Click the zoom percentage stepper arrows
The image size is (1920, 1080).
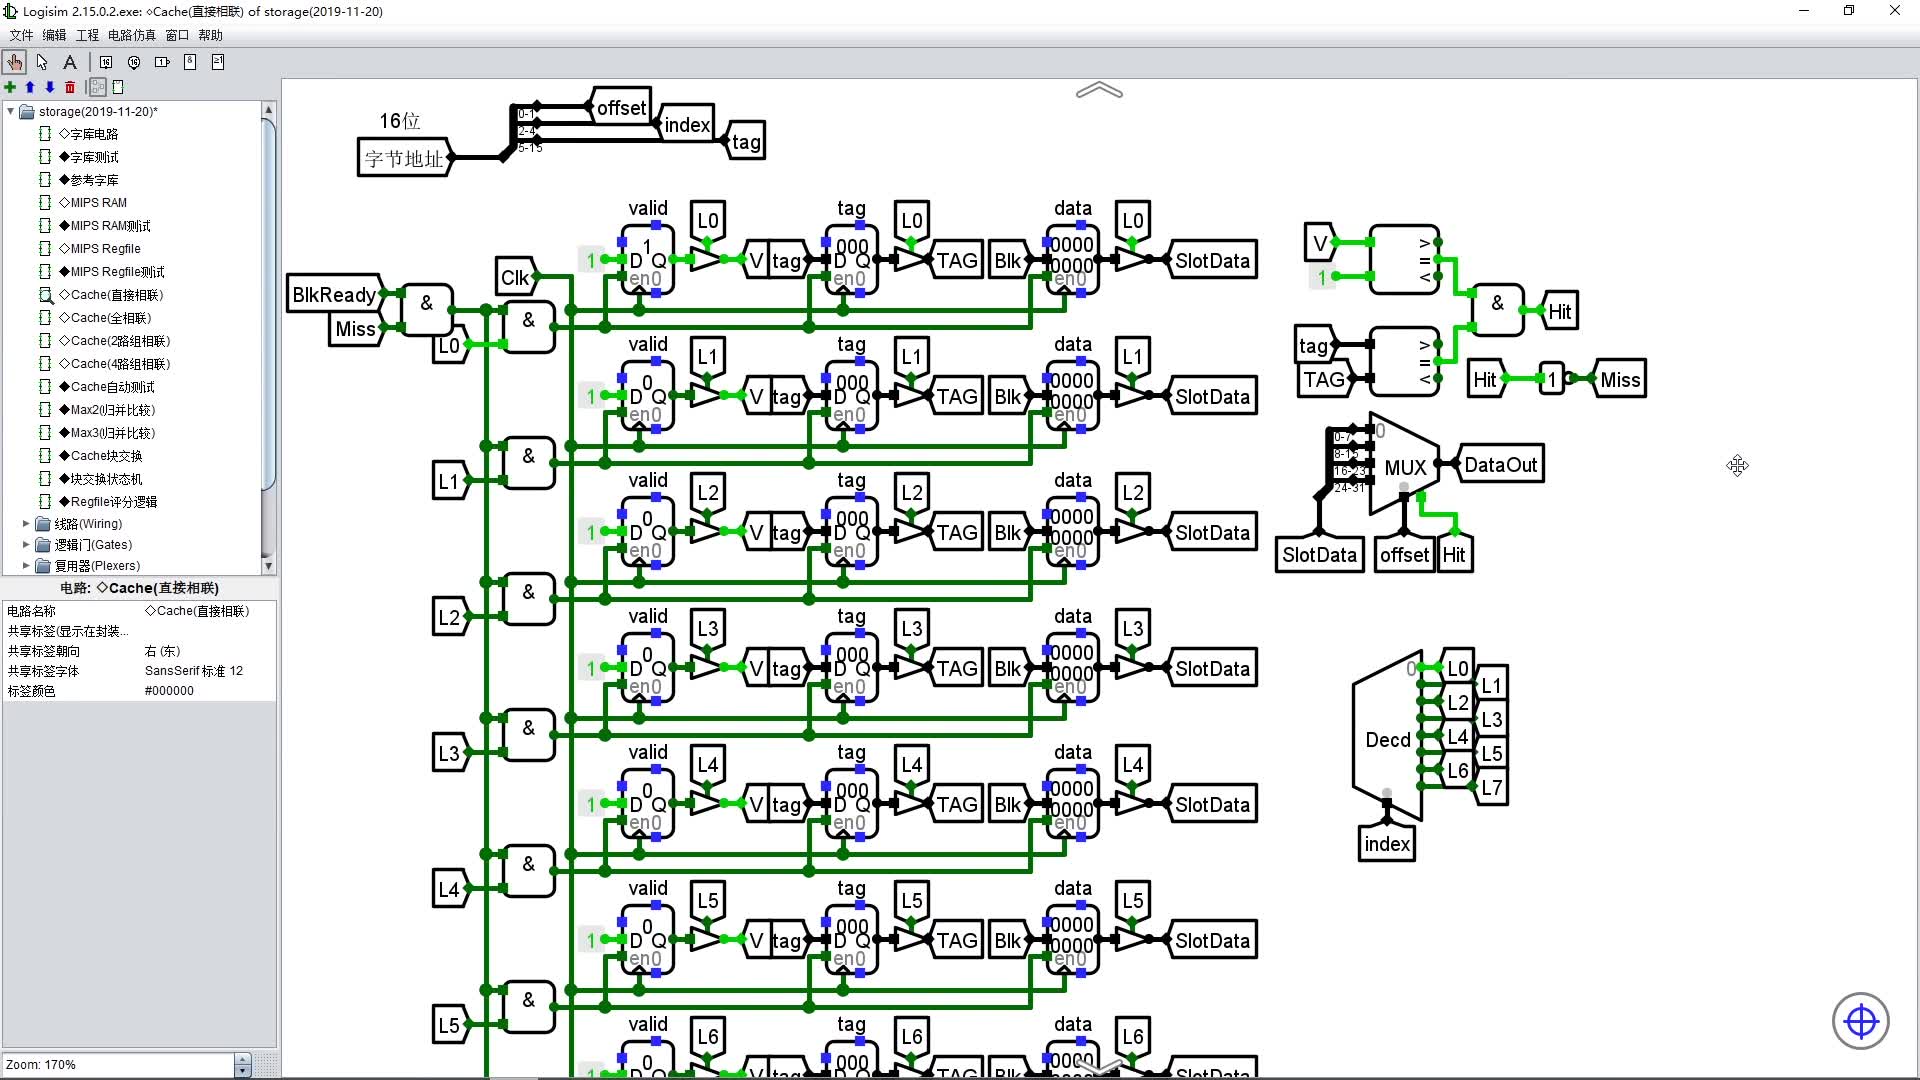[x=242, y=1065]
